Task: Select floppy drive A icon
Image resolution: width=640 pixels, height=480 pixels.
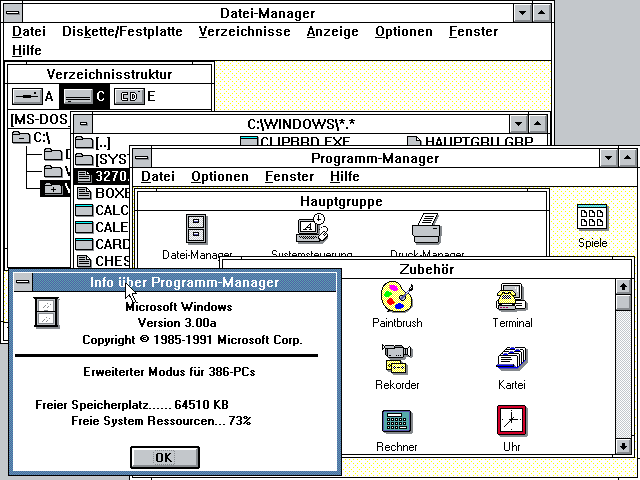Action: (27, 97)
